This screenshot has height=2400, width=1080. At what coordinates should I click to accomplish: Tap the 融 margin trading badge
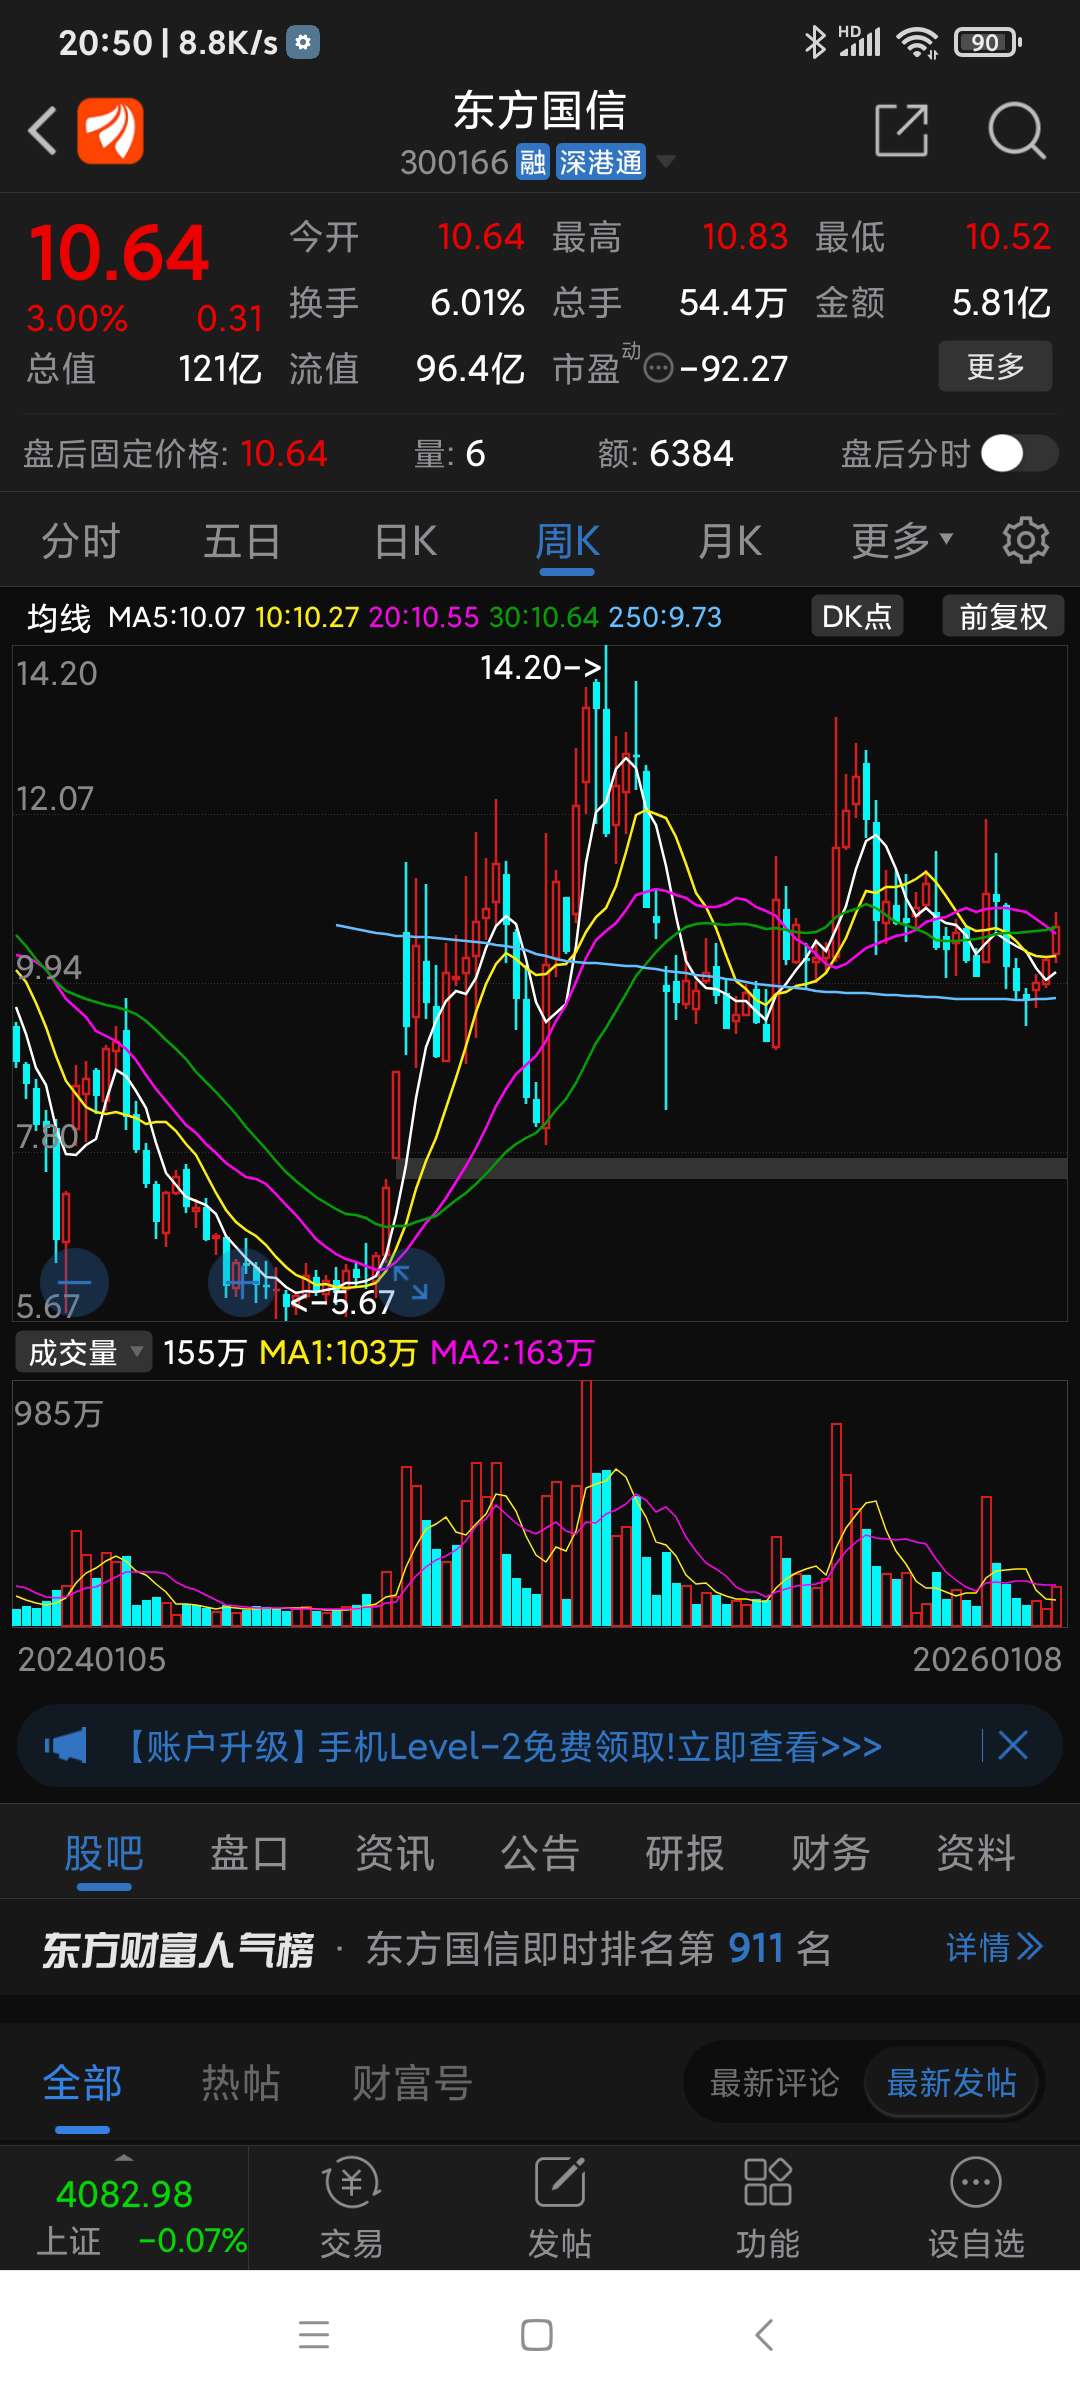(x=533, y=162)
